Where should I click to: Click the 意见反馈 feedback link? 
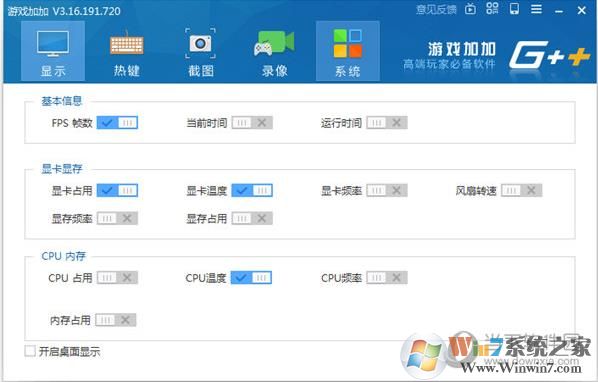click(436, 10)
